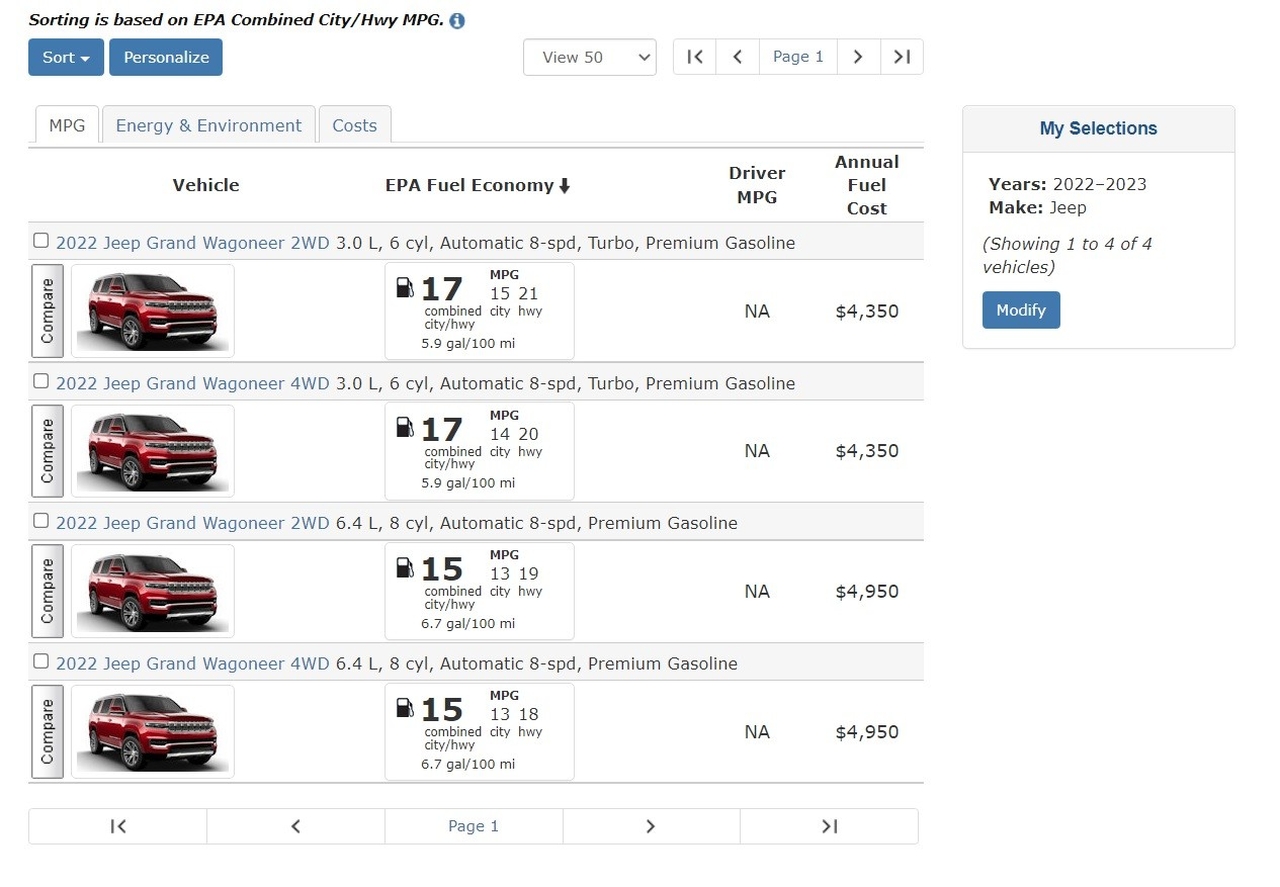This screenshot has height=887, width=1280.
Task: Click $4,350 cost for 2WD 3.0 L
Action: (867, 311)
